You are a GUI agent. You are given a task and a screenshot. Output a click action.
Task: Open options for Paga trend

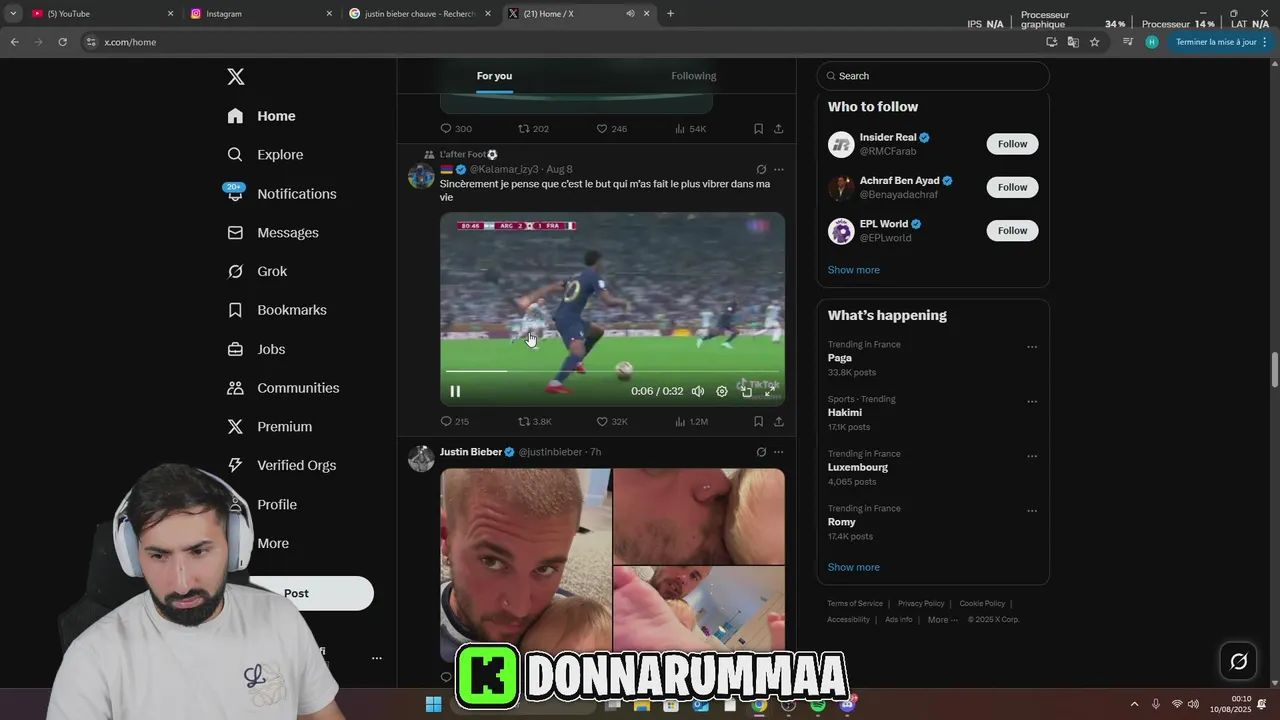[1032, 347]
